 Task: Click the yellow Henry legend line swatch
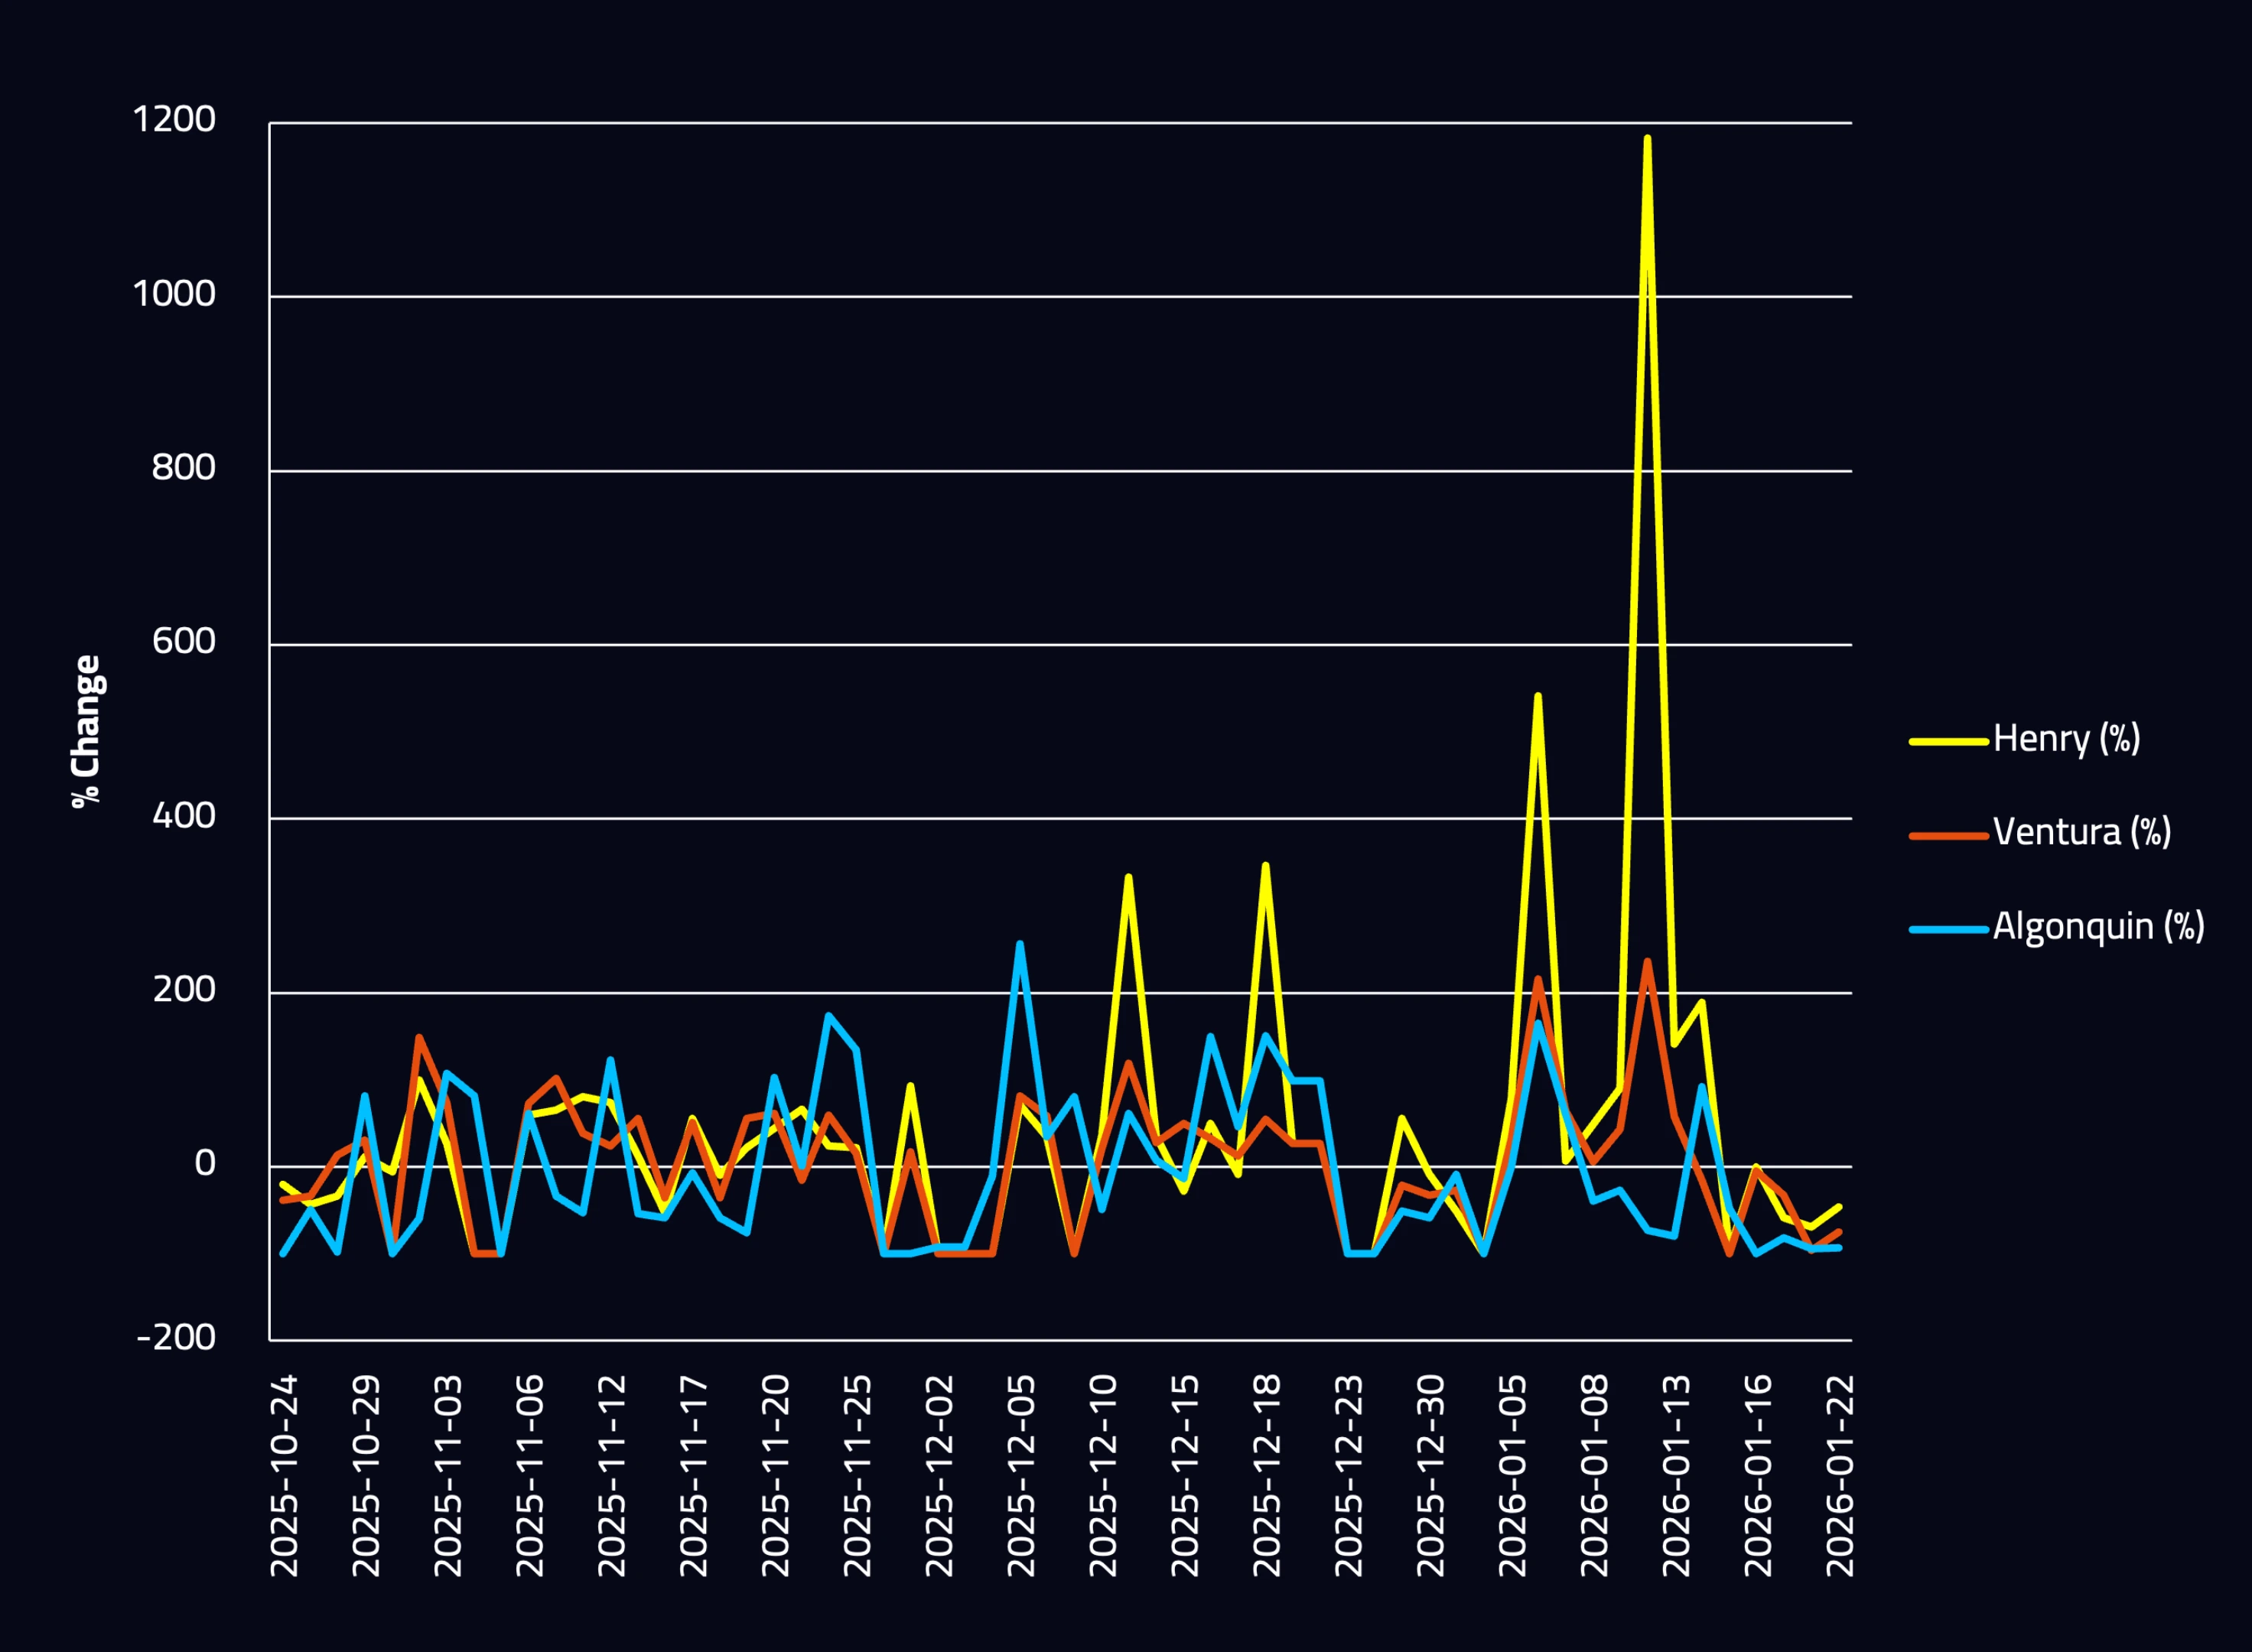click(x=1948, y=742)
